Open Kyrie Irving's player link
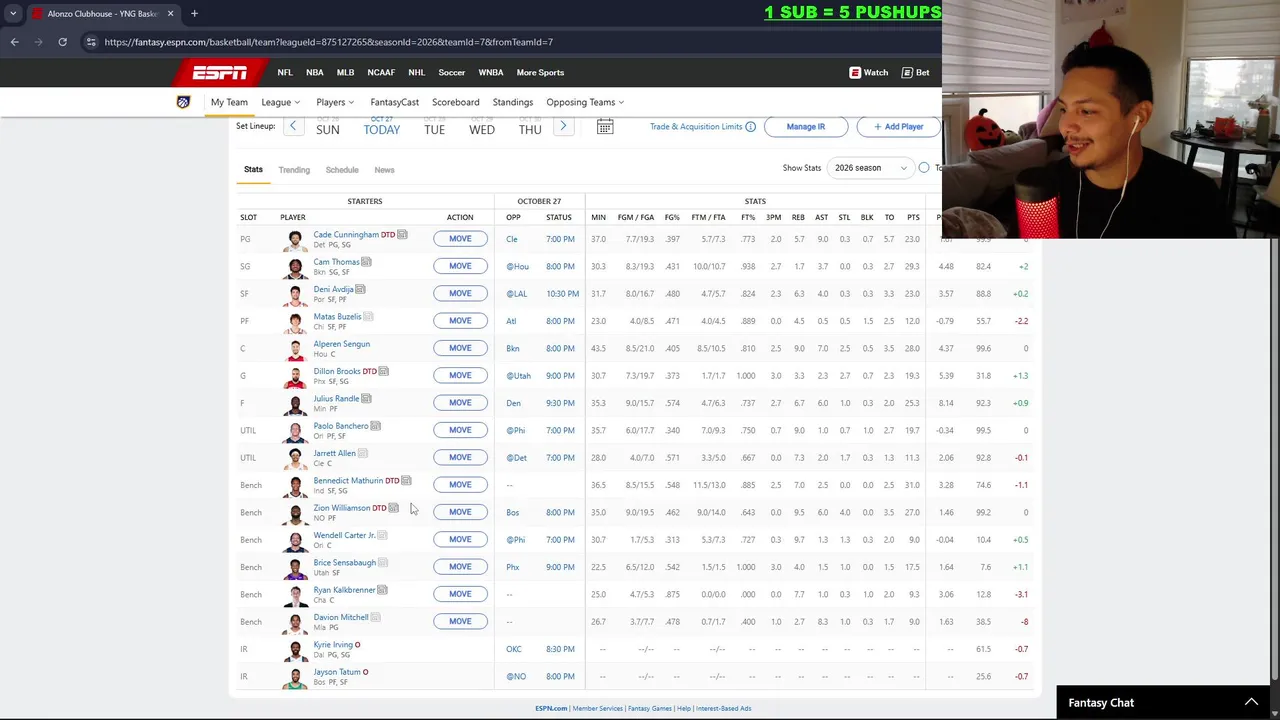1280x720 pixels. [x=333, y=644]
